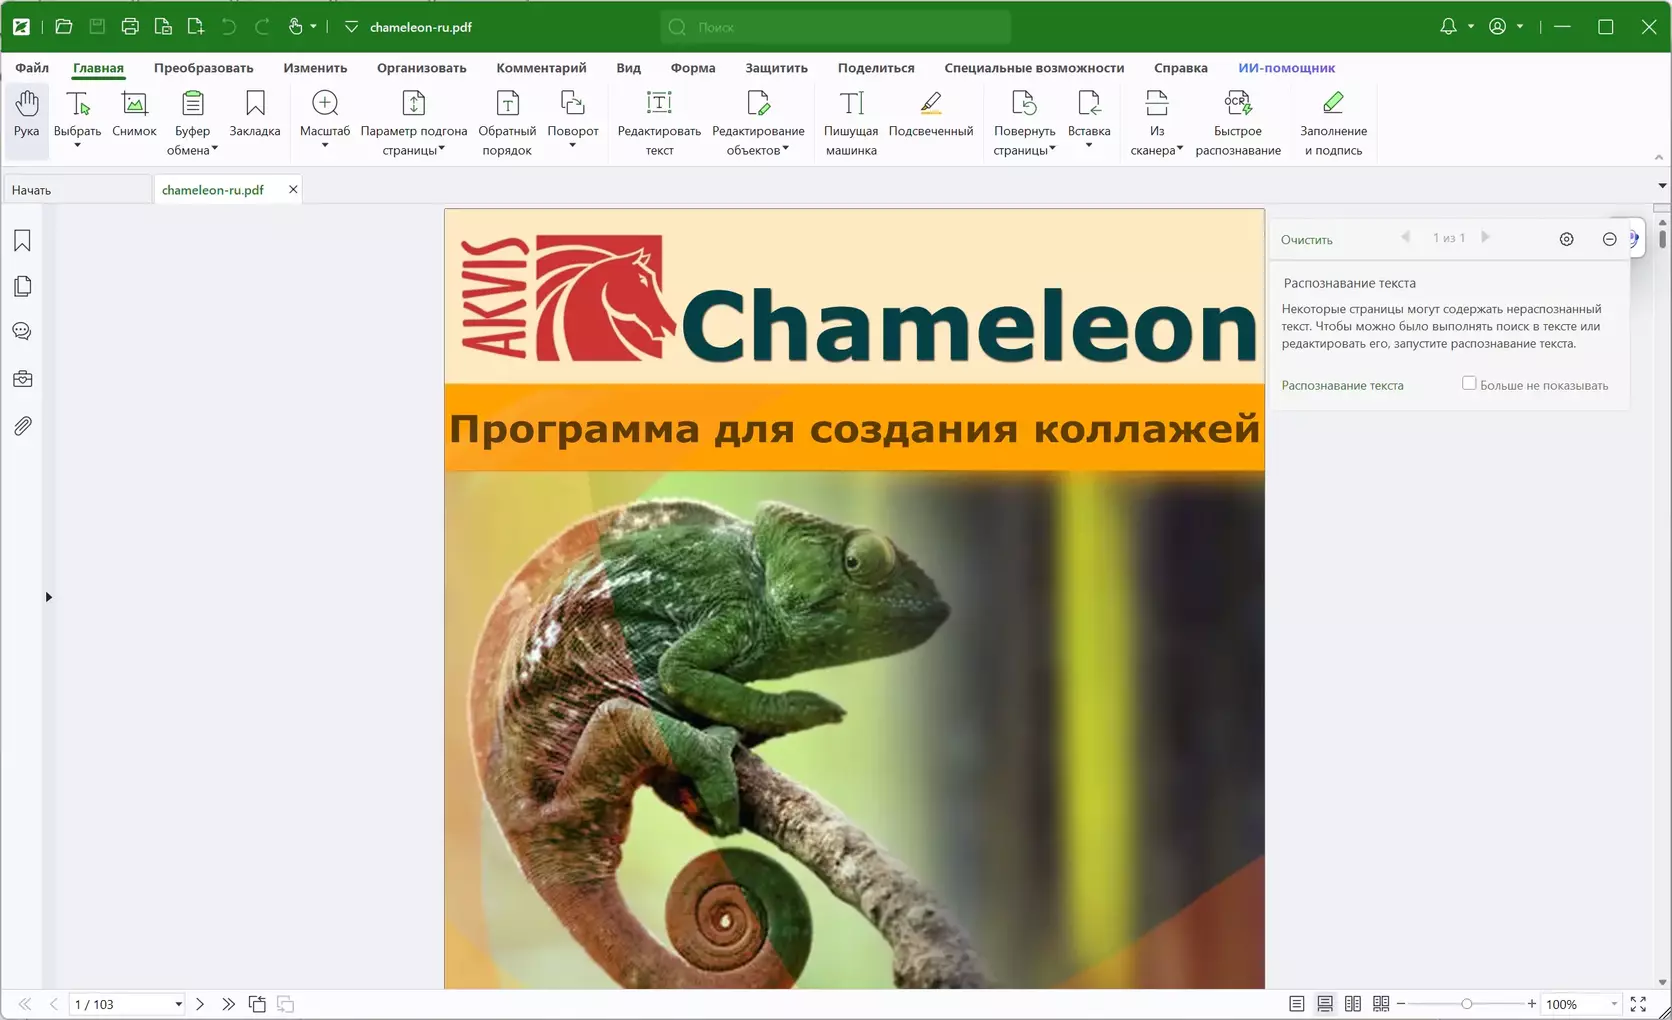Open the 100% zoom level dropdown

point(1614,1004)
